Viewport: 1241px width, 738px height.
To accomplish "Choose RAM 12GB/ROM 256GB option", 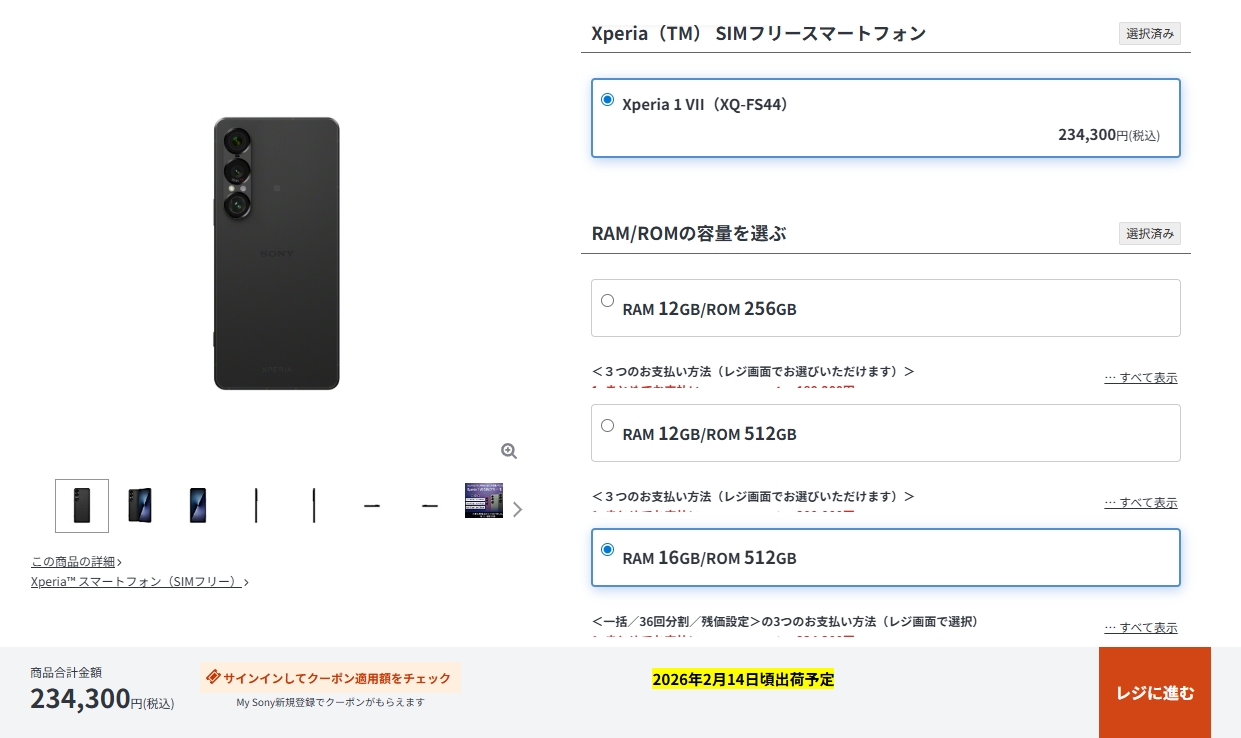I will [x=886, y=308].
